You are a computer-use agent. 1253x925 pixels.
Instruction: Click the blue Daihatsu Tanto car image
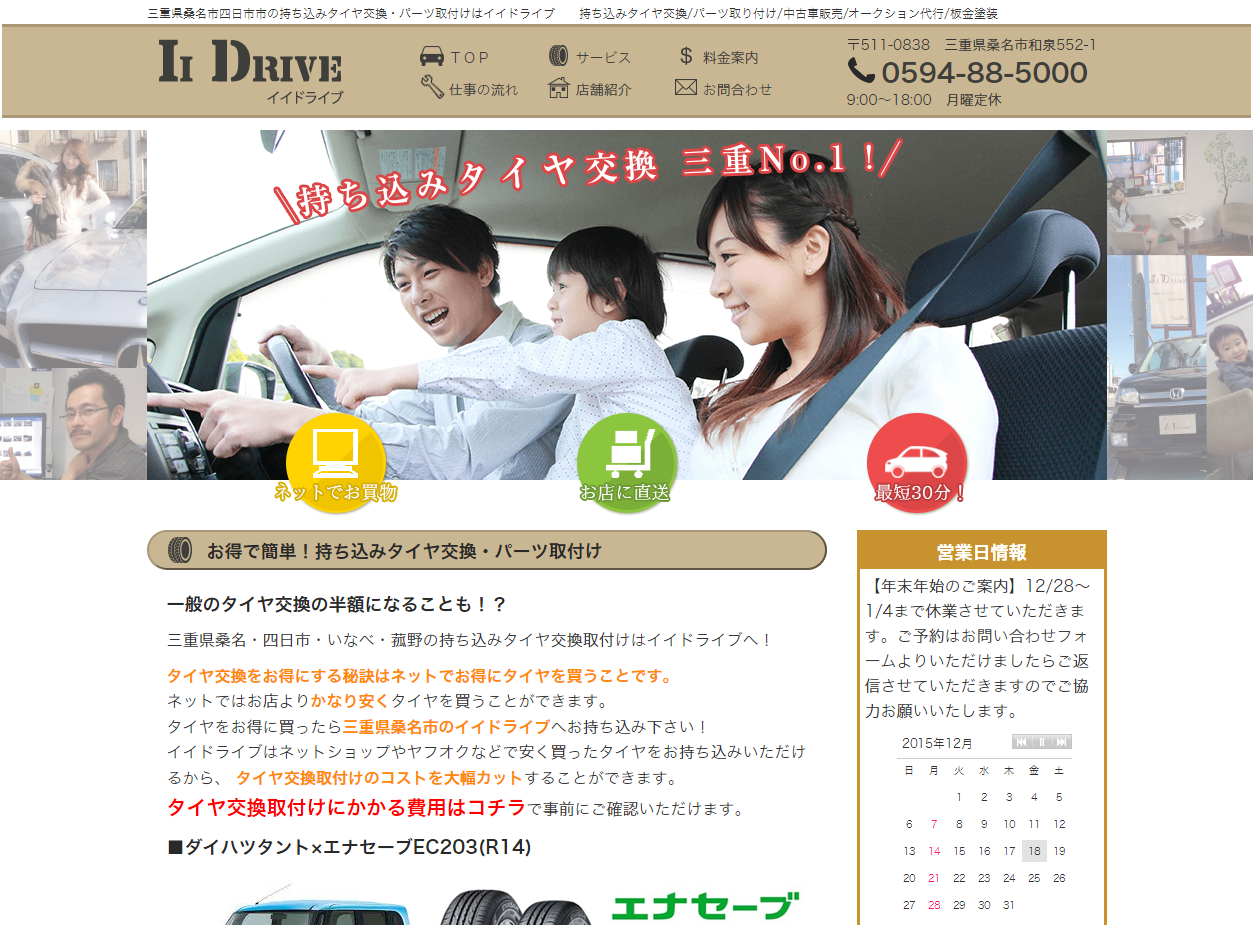pyautogui.click(x=316, y=904)
